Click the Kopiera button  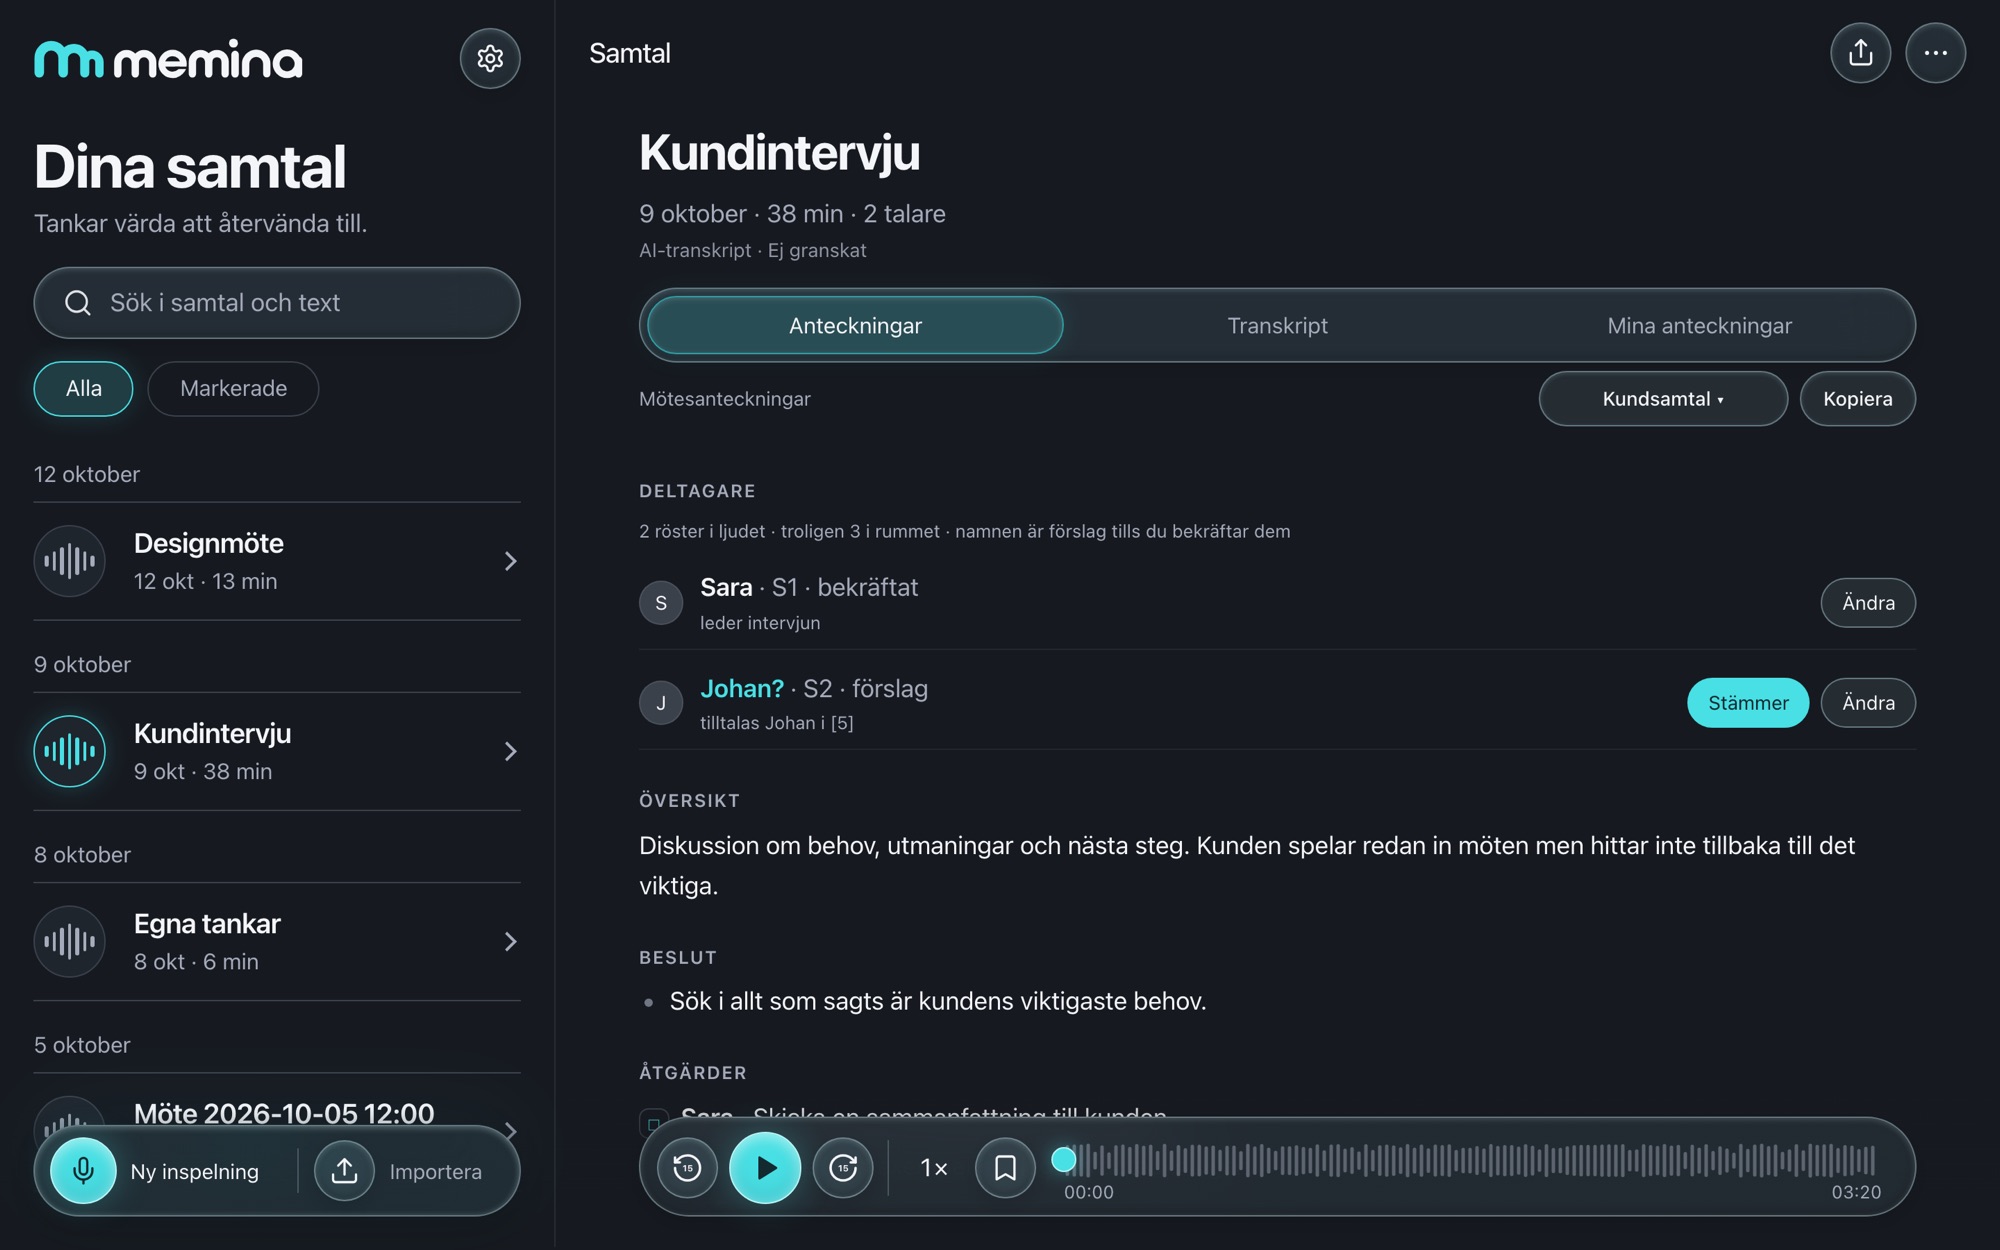(x=1858, y=399)
